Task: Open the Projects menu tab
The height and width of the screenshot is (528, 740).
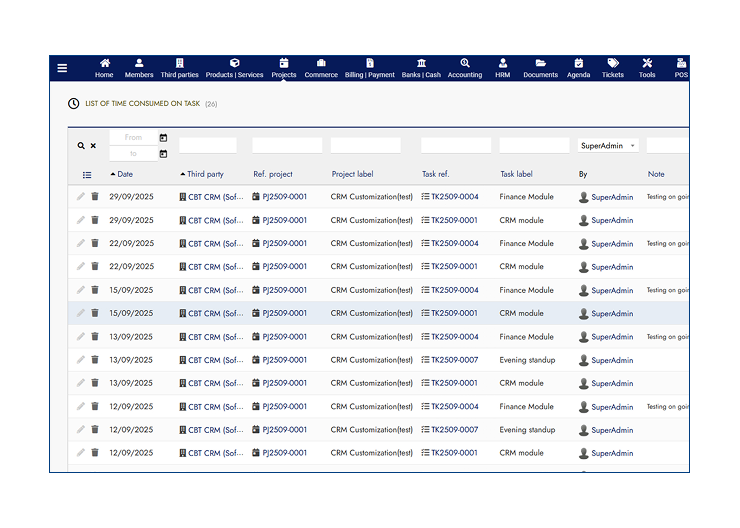Action: point(284,68)
